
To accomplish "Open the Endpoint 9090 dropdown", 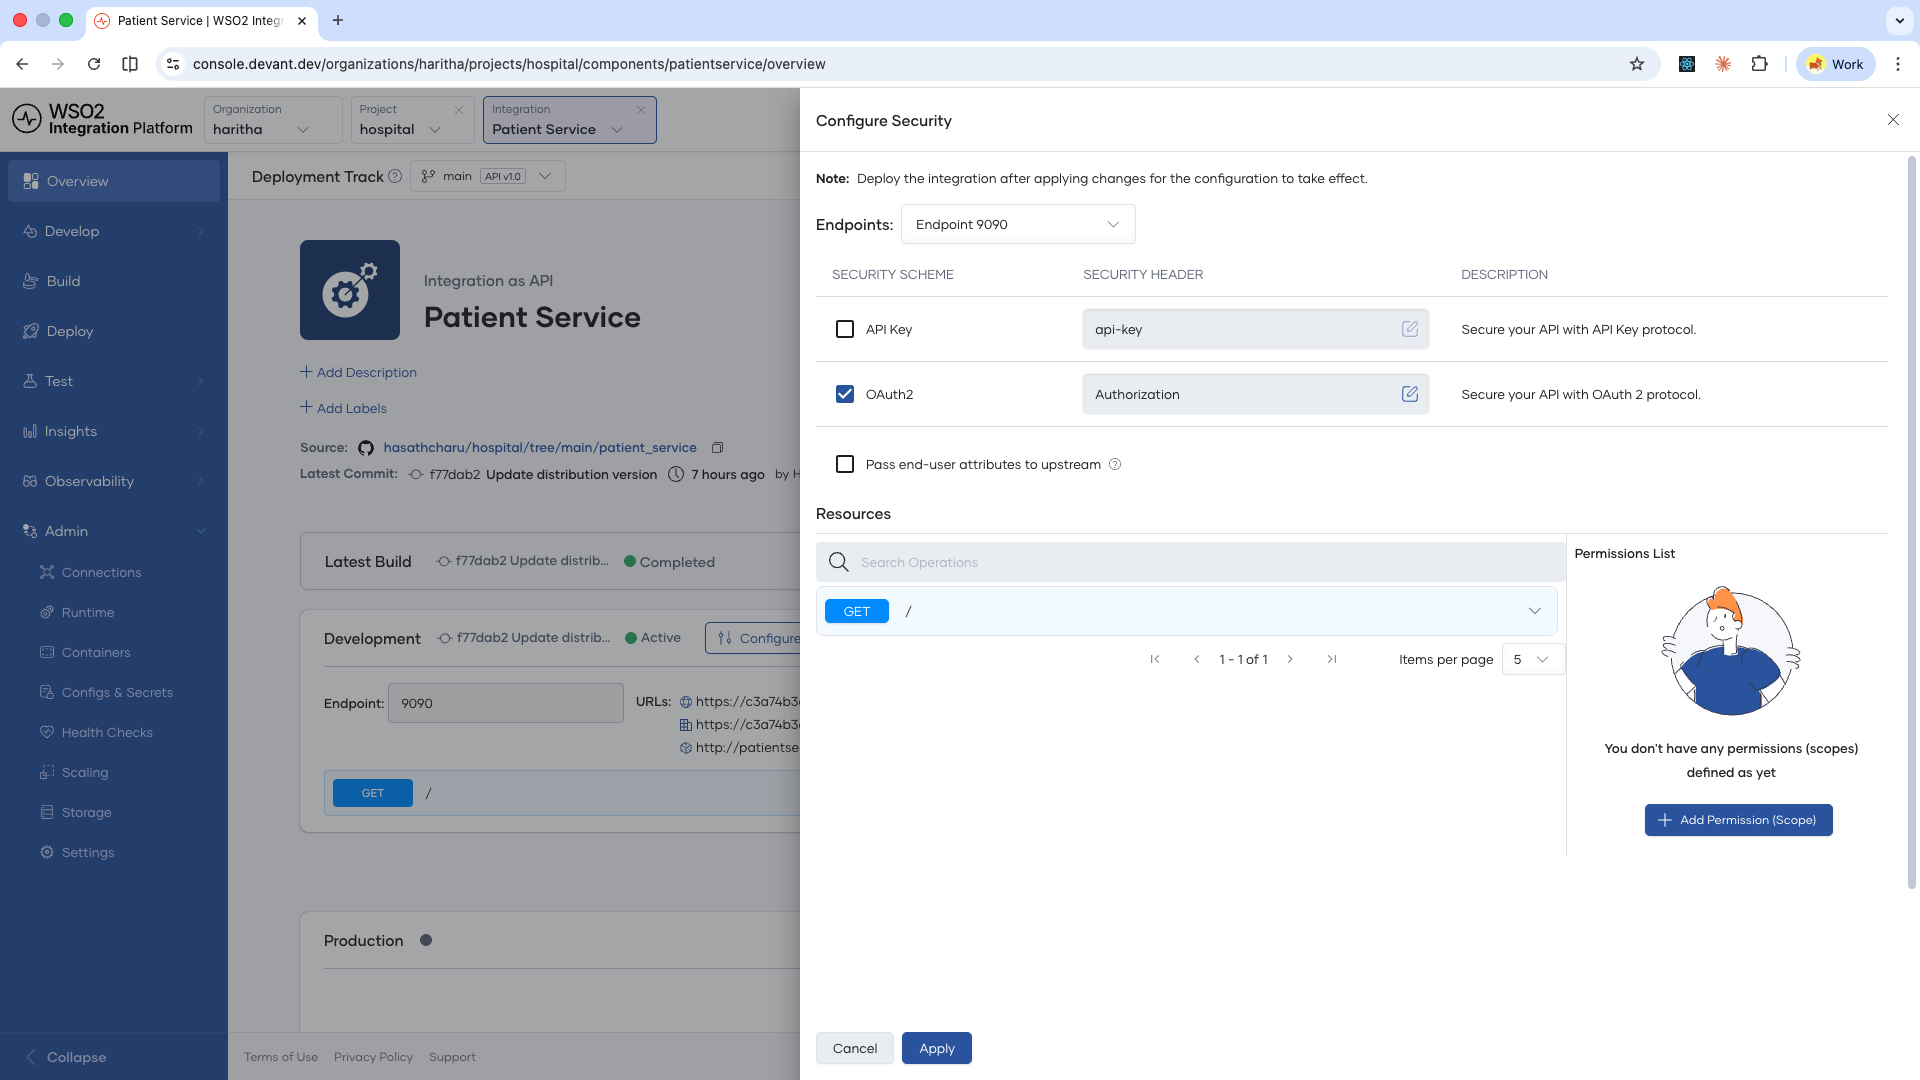I will 1018,224.
